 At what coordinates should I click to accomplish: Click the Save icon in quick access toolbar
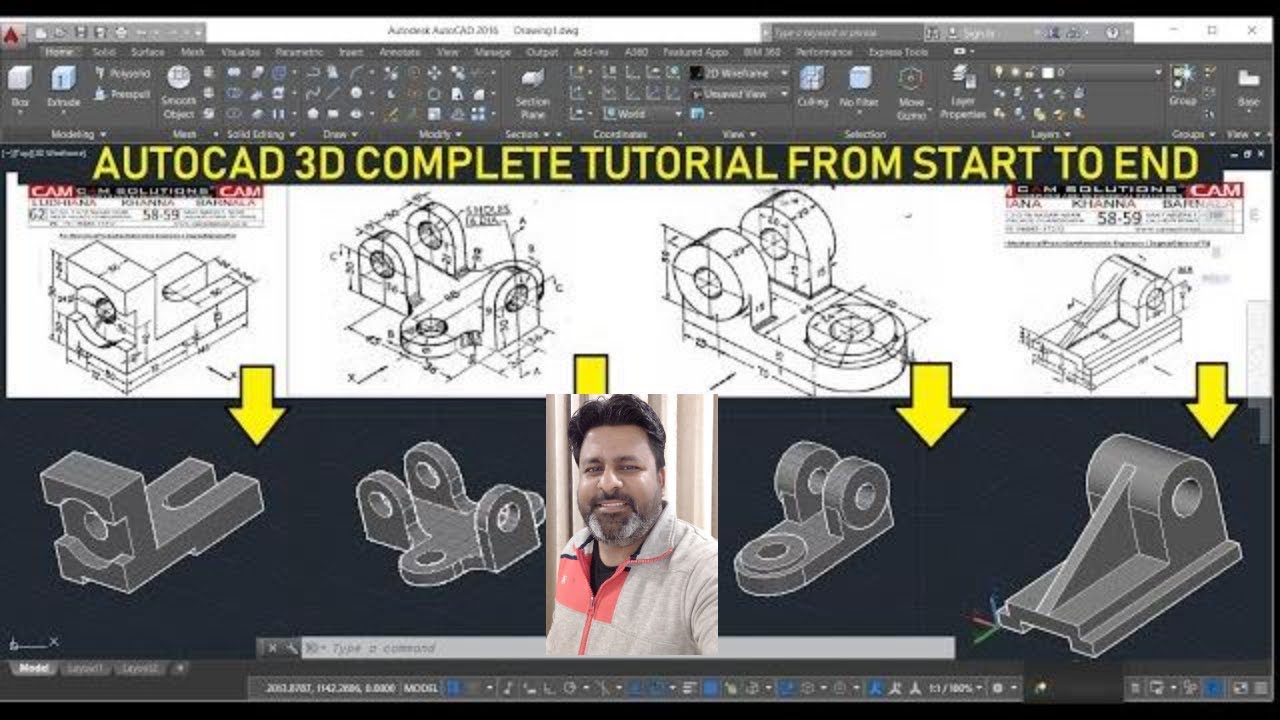tap(83, 33)
